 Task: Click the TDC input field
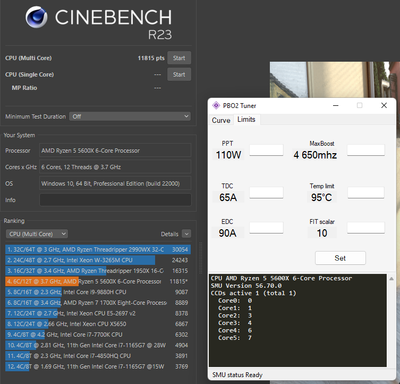point(266,193)
